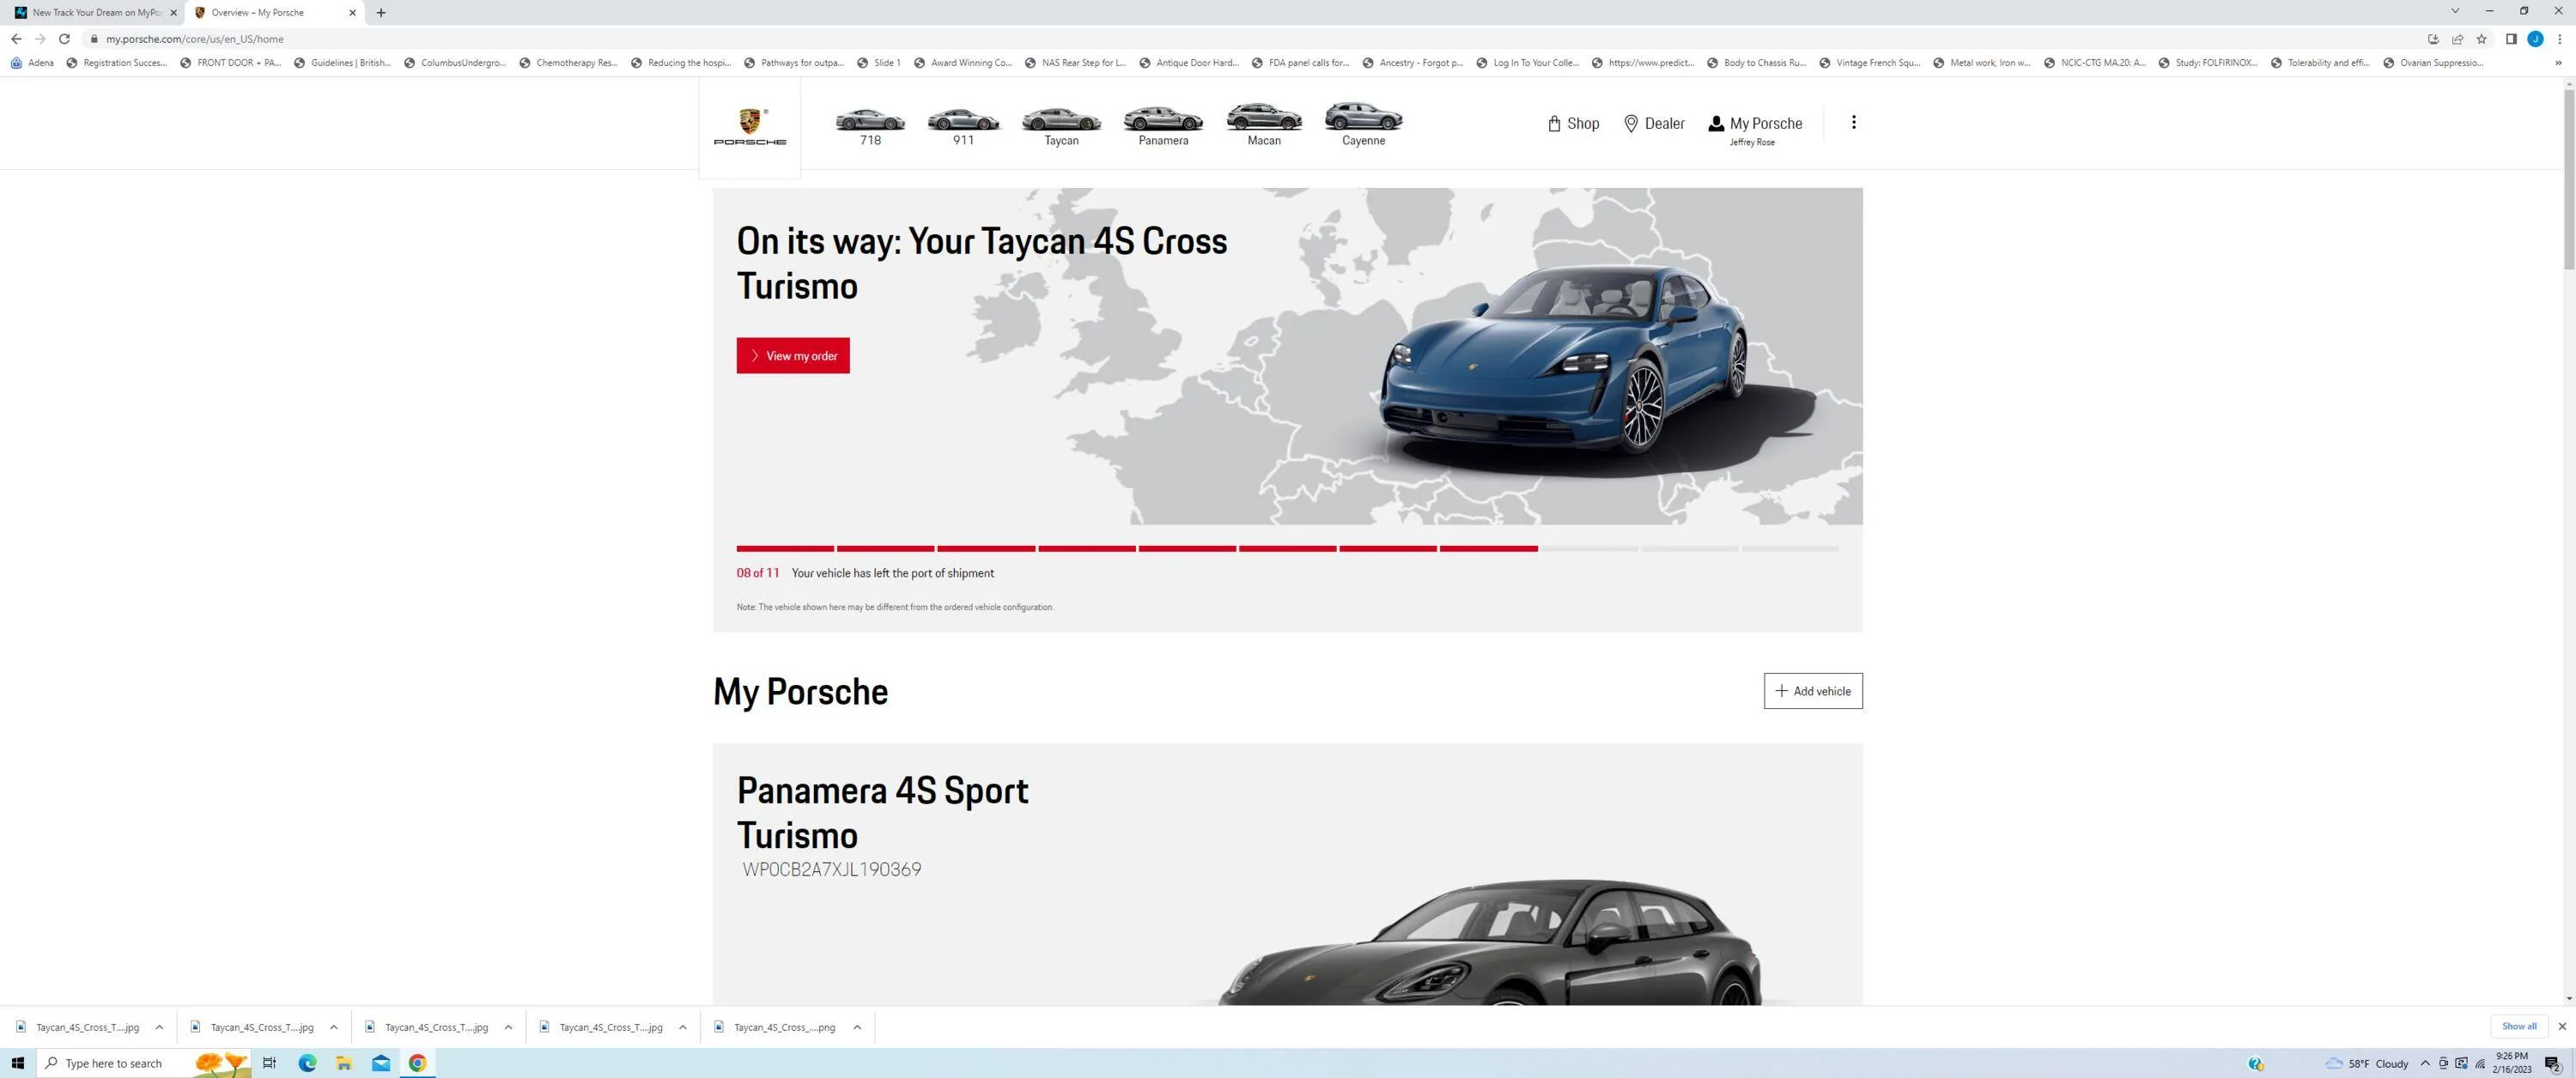2576x1078 pixels.
Task: Open the tab search dropdown arrow
Action: point(2454,11)
